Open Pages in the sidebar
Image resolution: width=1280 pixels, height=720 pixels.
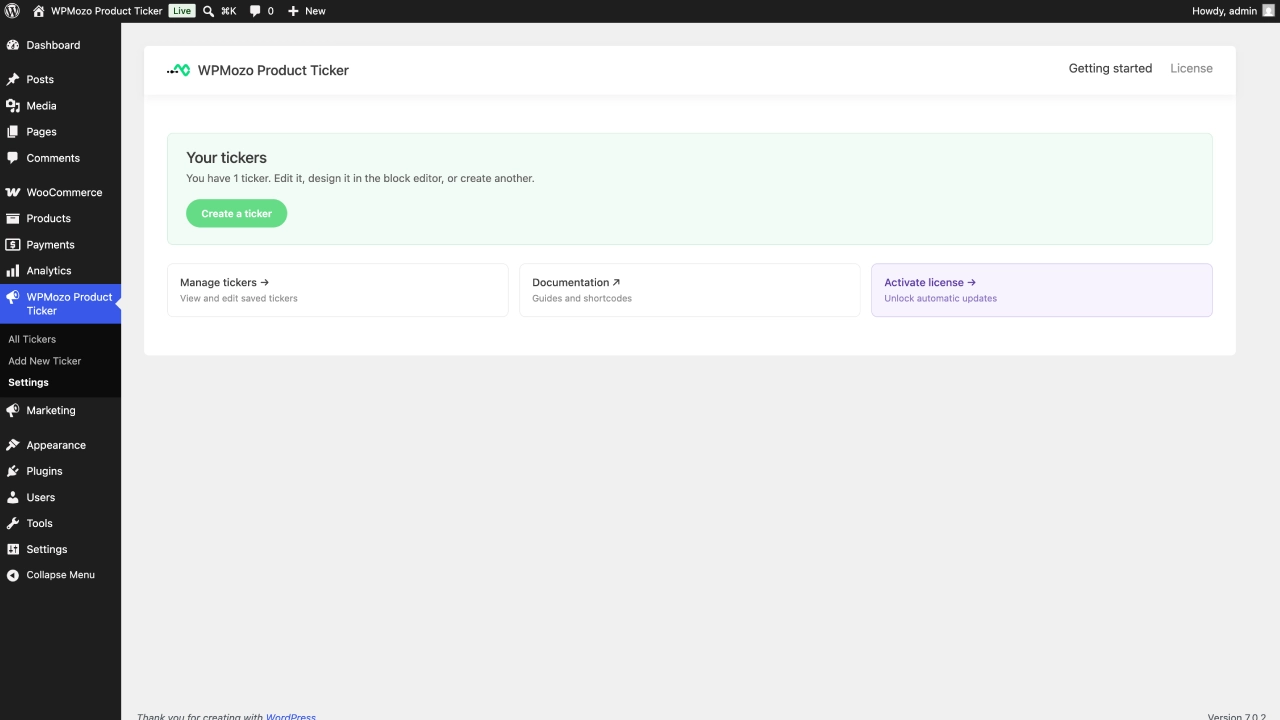coord(60,131)
